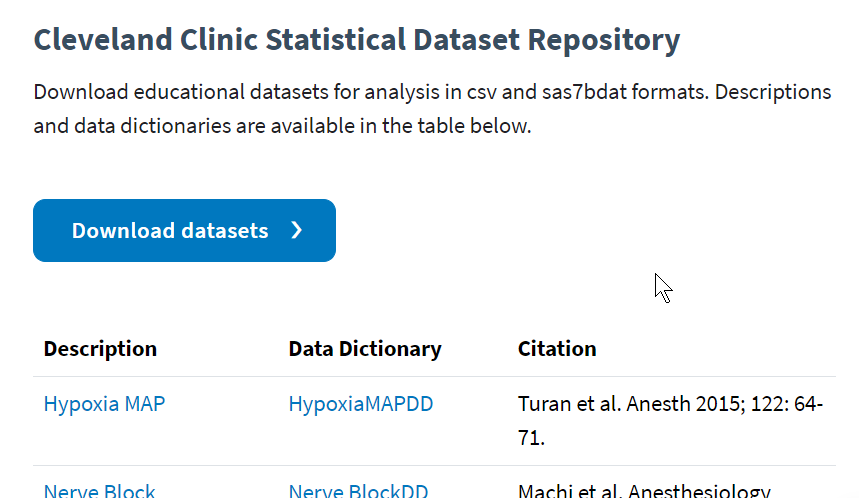Screen dimensions: 859x498
Task: Click the Machi et al. Anesthesiology citation
Action: pyautogui.click(x=644, y=491)
